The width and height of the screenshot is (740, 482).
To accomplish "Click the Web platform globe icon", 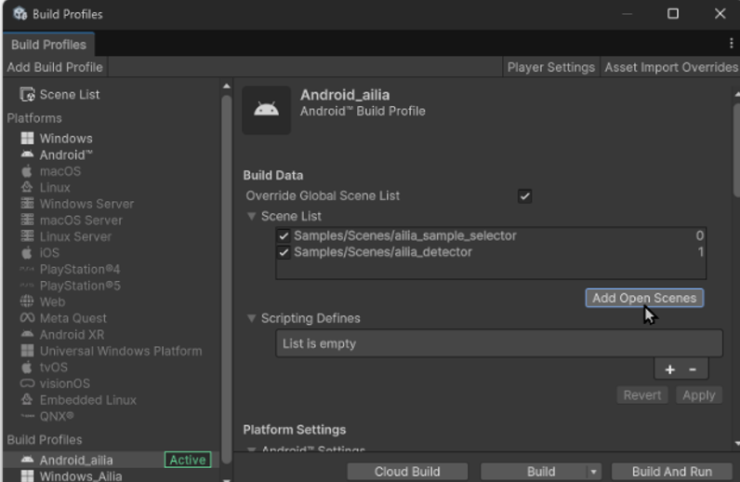I will coord(28,302).
